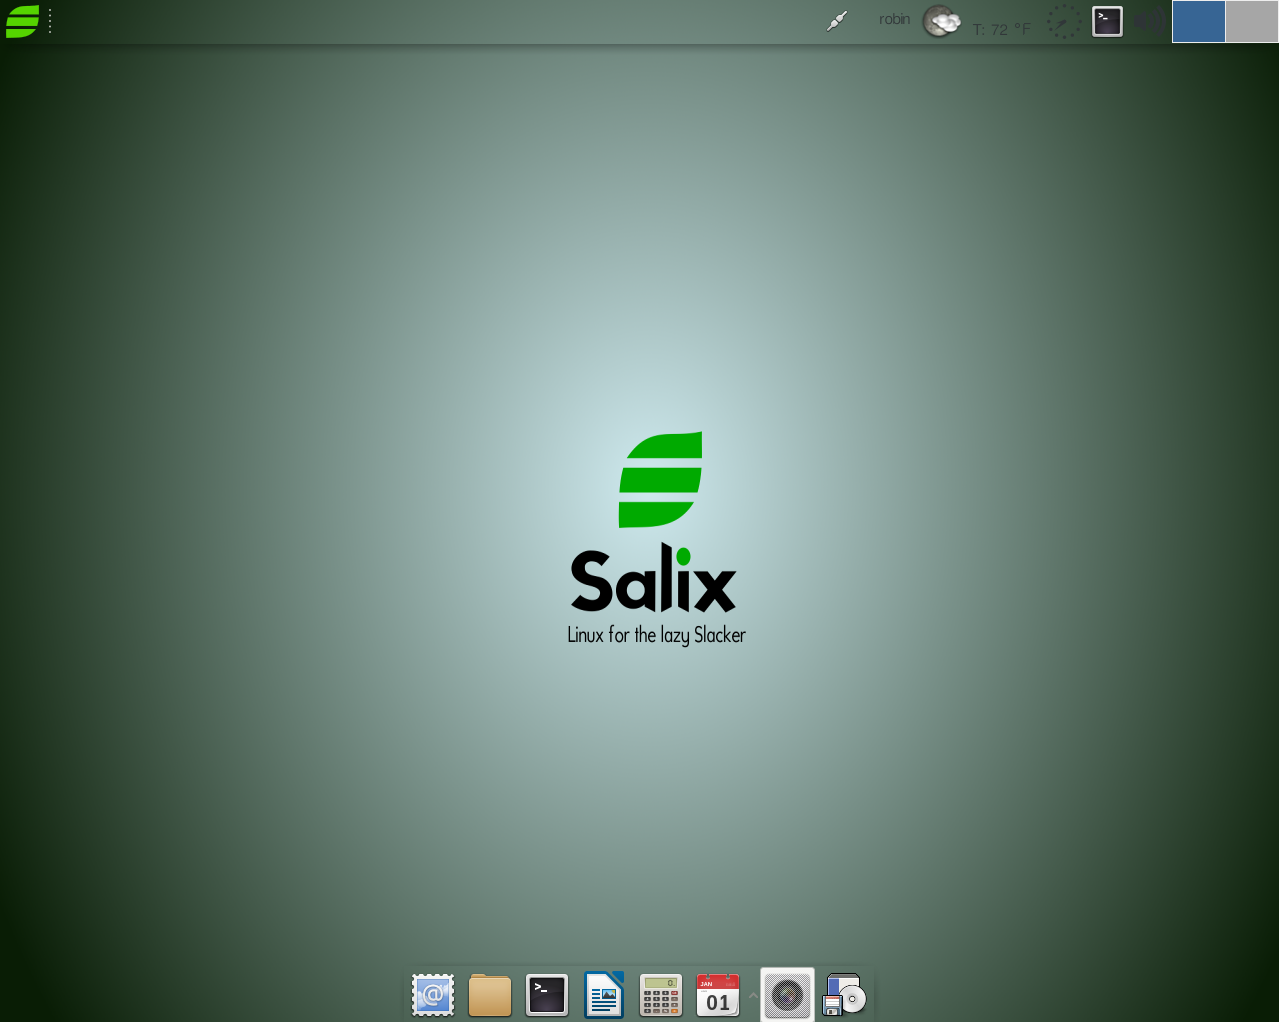Viewport: 1279px width, 1022px height.
Task: Click the T: 72 °F temperature label
Action: coord(1001,29)
